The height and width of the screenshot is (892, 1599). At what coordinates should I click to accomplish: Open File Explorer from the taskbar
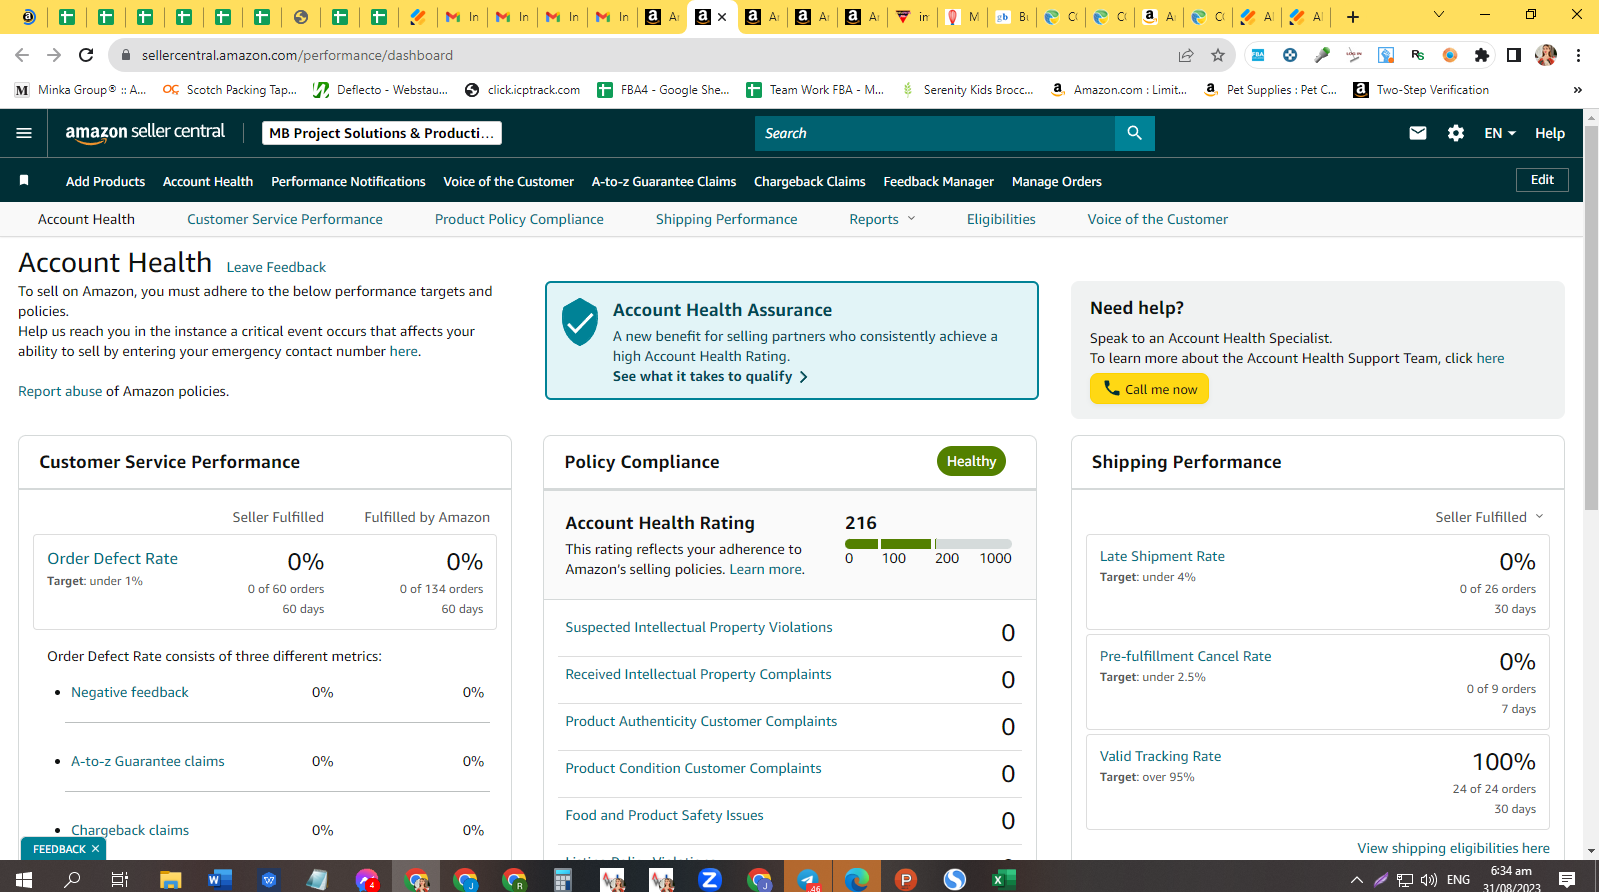pyautogui.click(x=170, y=879)
